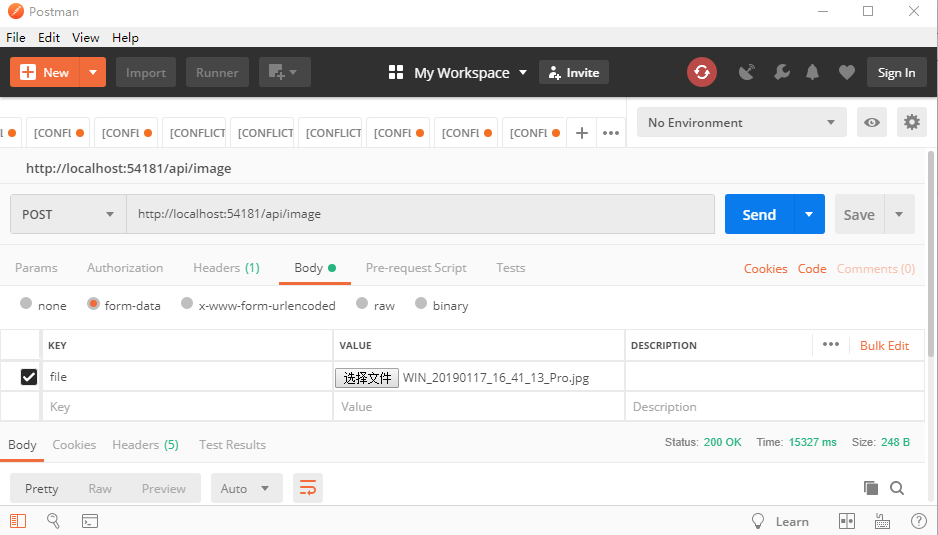Click the Send button

[759, 214]
